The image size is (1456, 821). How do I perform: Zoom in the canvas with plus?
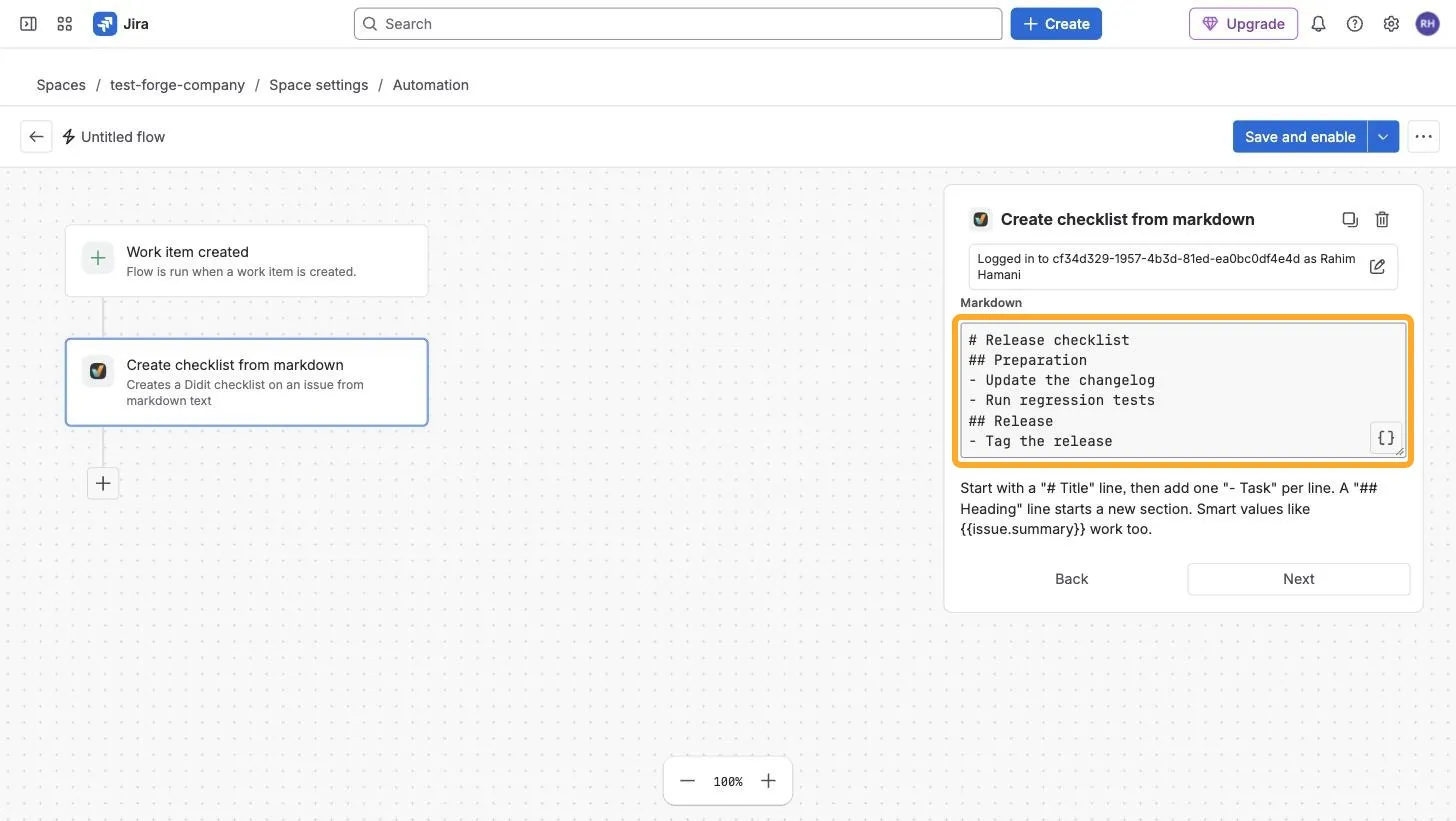coord(768,781)
